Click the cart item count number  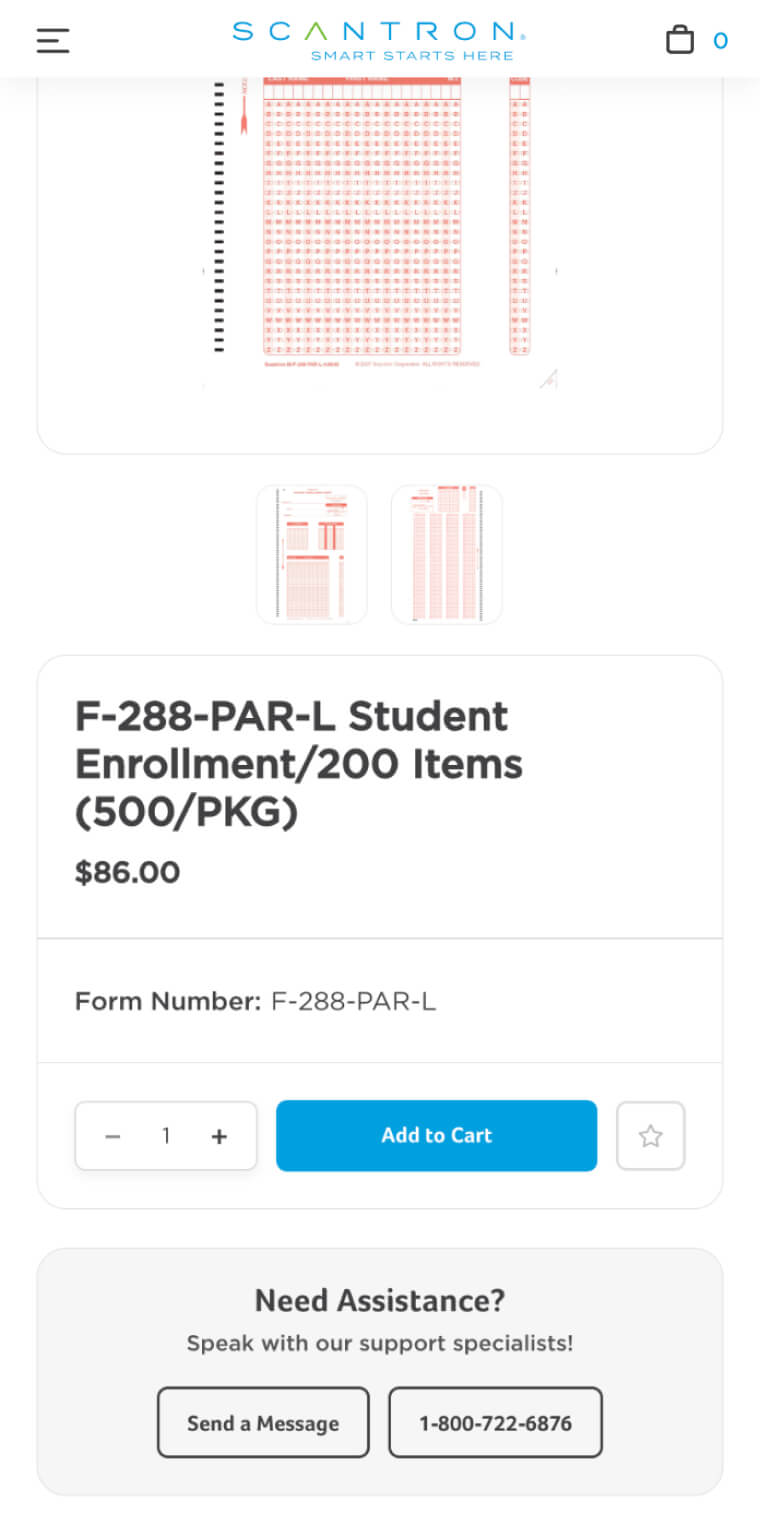720,41
